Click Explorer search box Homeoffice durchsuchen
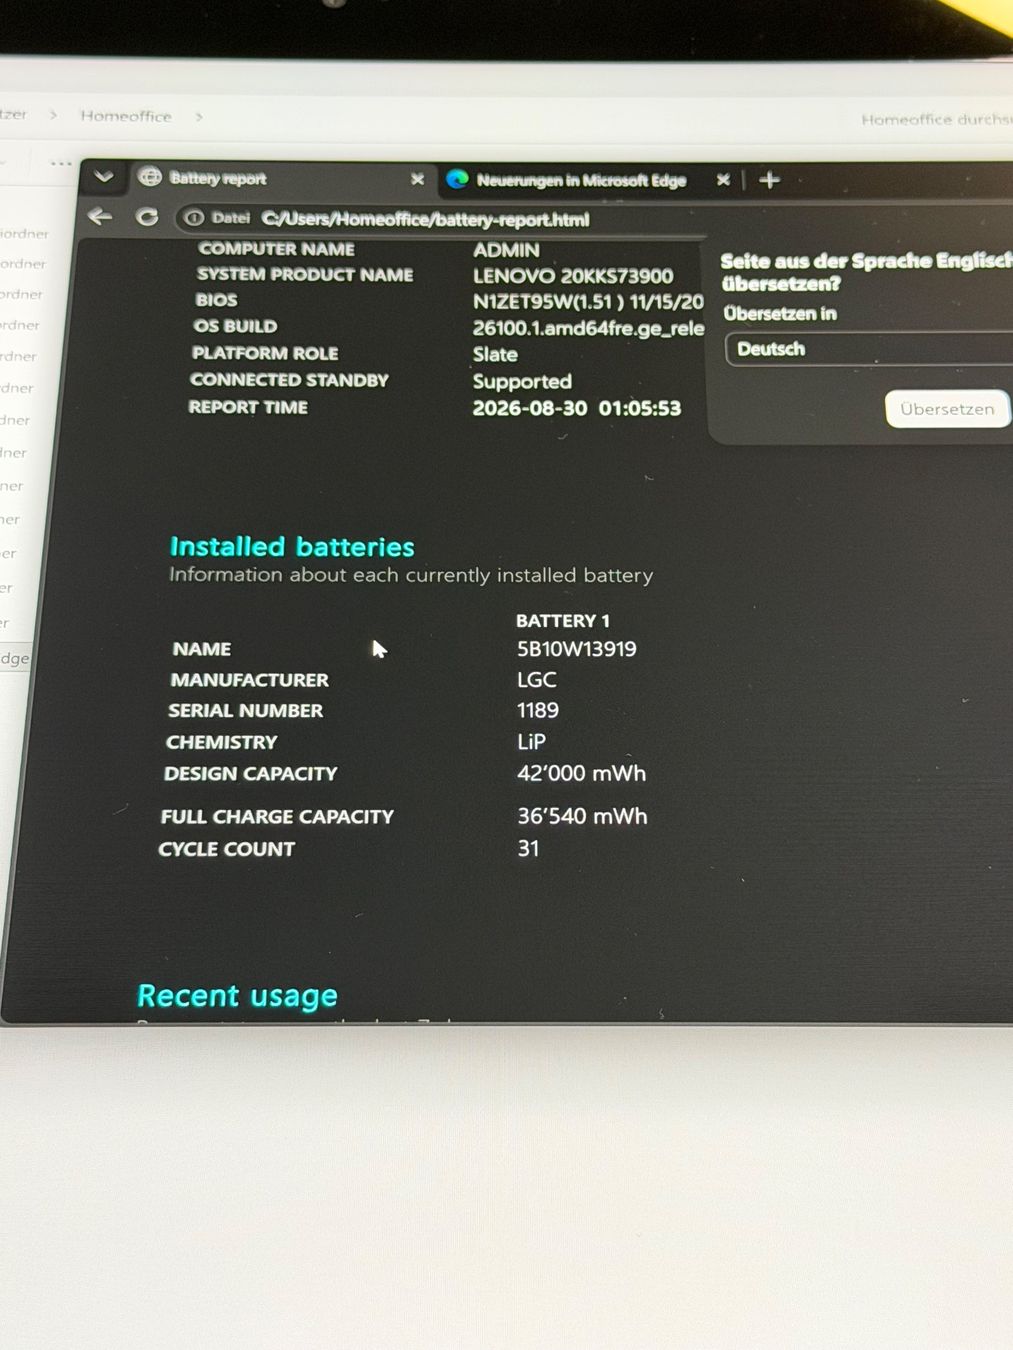 tap(936, 119)
